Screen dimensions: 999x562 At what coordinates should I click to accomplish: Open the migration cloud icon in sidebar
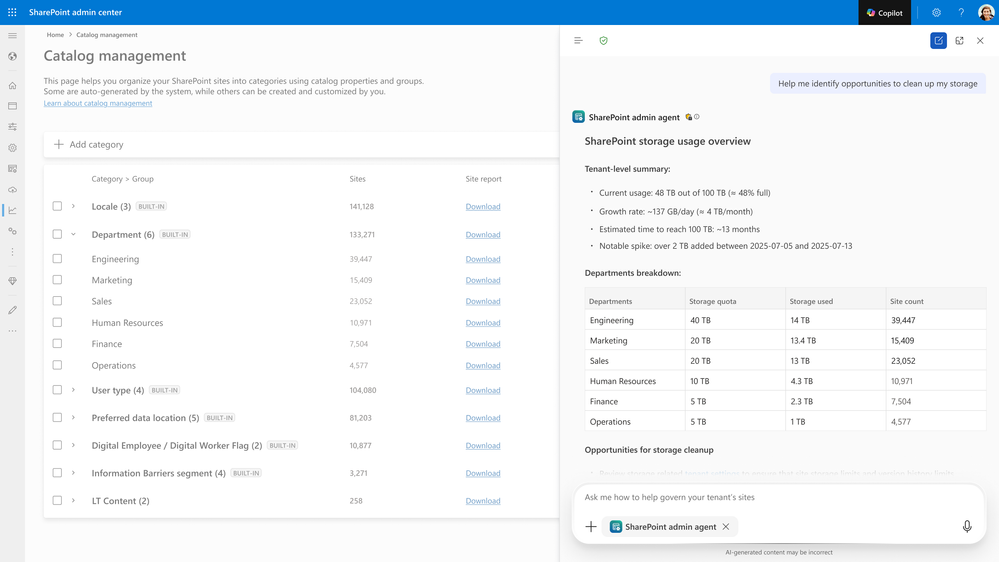click(12, 190)
